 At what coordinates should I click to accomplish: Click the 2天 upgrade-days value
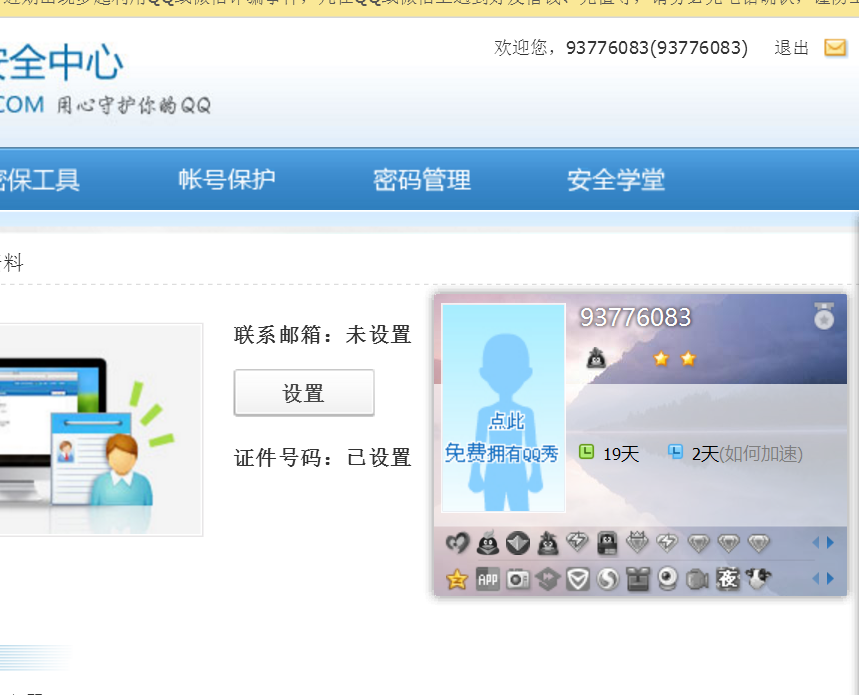(x=705, y=454)
